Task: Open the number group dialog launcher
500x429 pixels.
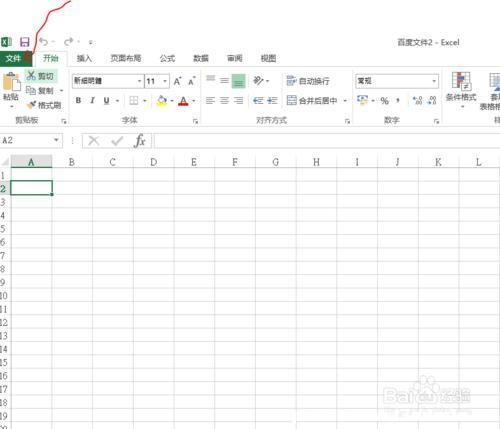Action: tap(436, 122)
